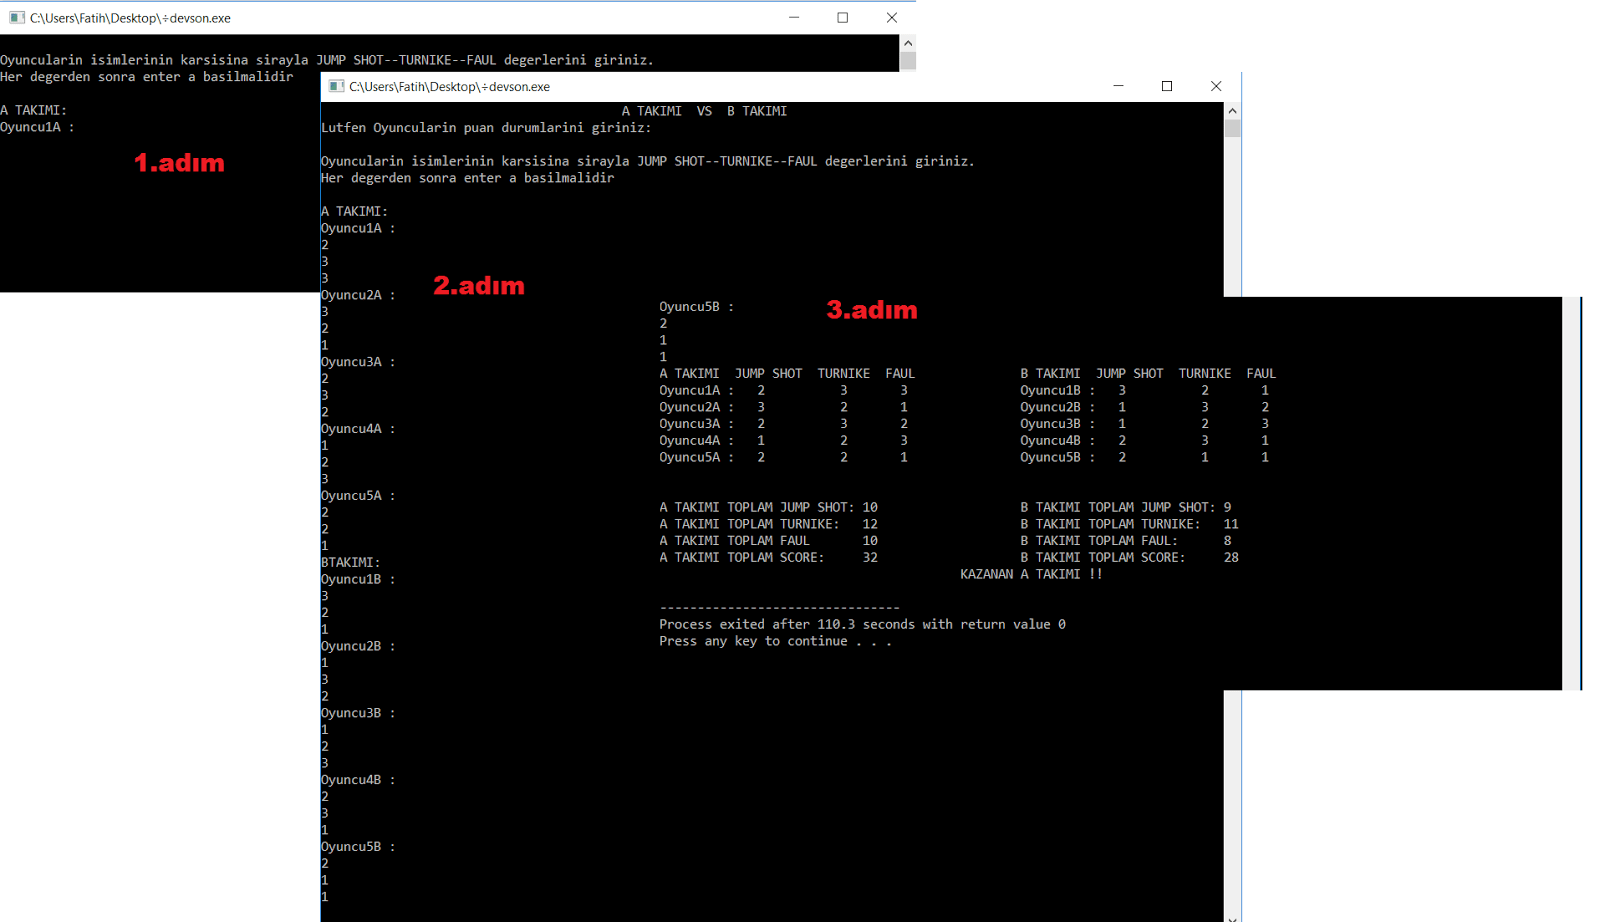Click the "B TAKIMI TOPLAM FAUL: 8" line
Screen dimensions: 1600x922
tap(1126, 541)
